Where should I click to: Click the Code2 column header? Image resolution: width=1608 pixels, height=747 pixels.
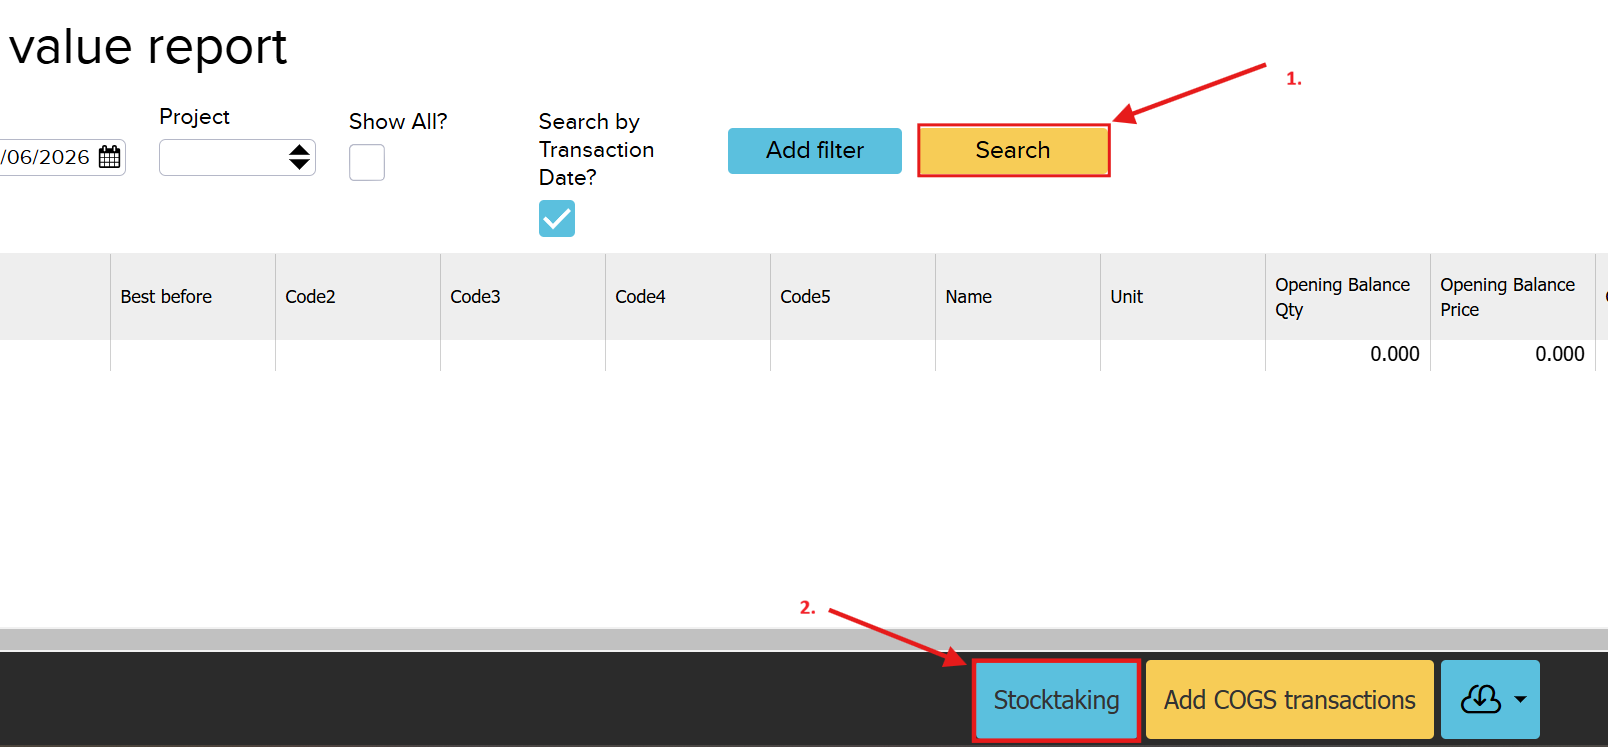point(310,297)
